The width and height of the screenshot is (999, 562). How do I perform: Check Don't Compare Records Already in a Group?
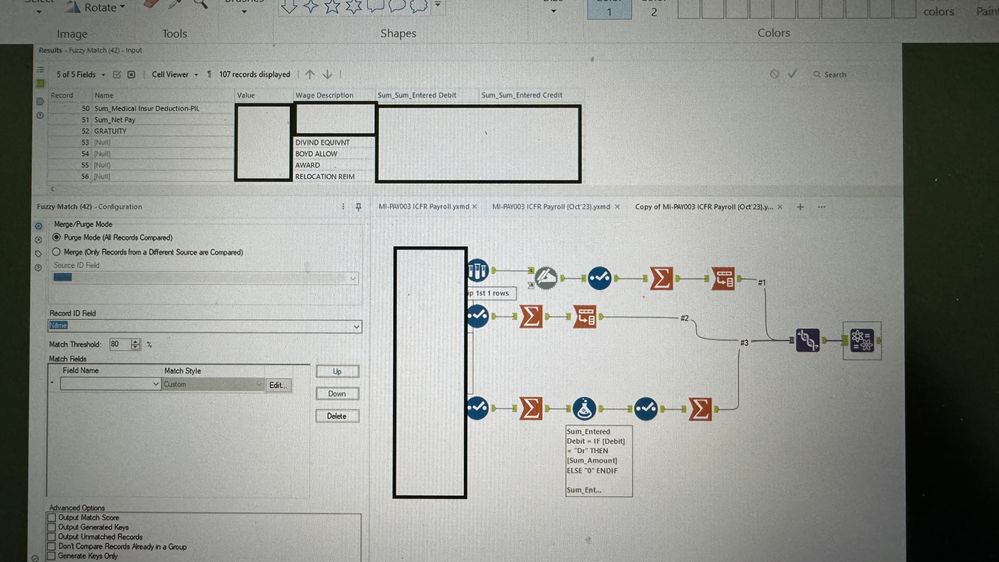(x=52, y=547)
